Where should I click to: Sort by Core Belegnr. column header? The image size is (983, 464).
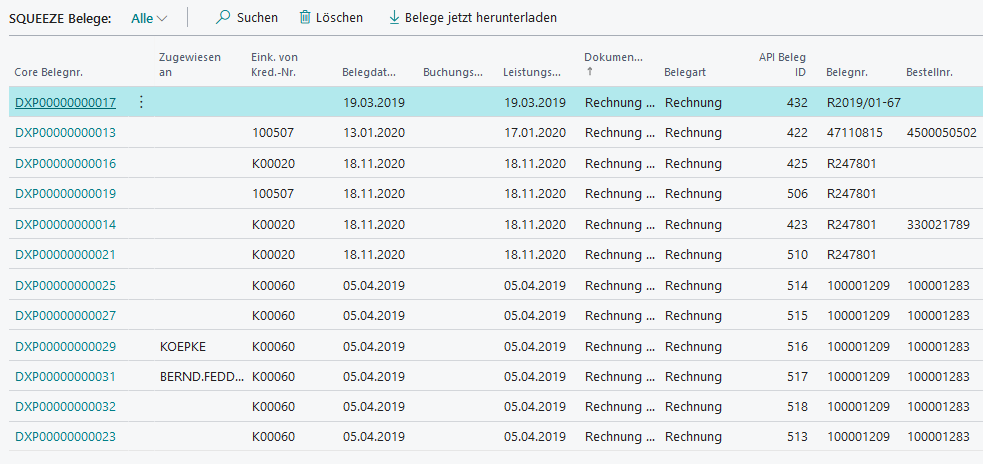tap(48, 73)
